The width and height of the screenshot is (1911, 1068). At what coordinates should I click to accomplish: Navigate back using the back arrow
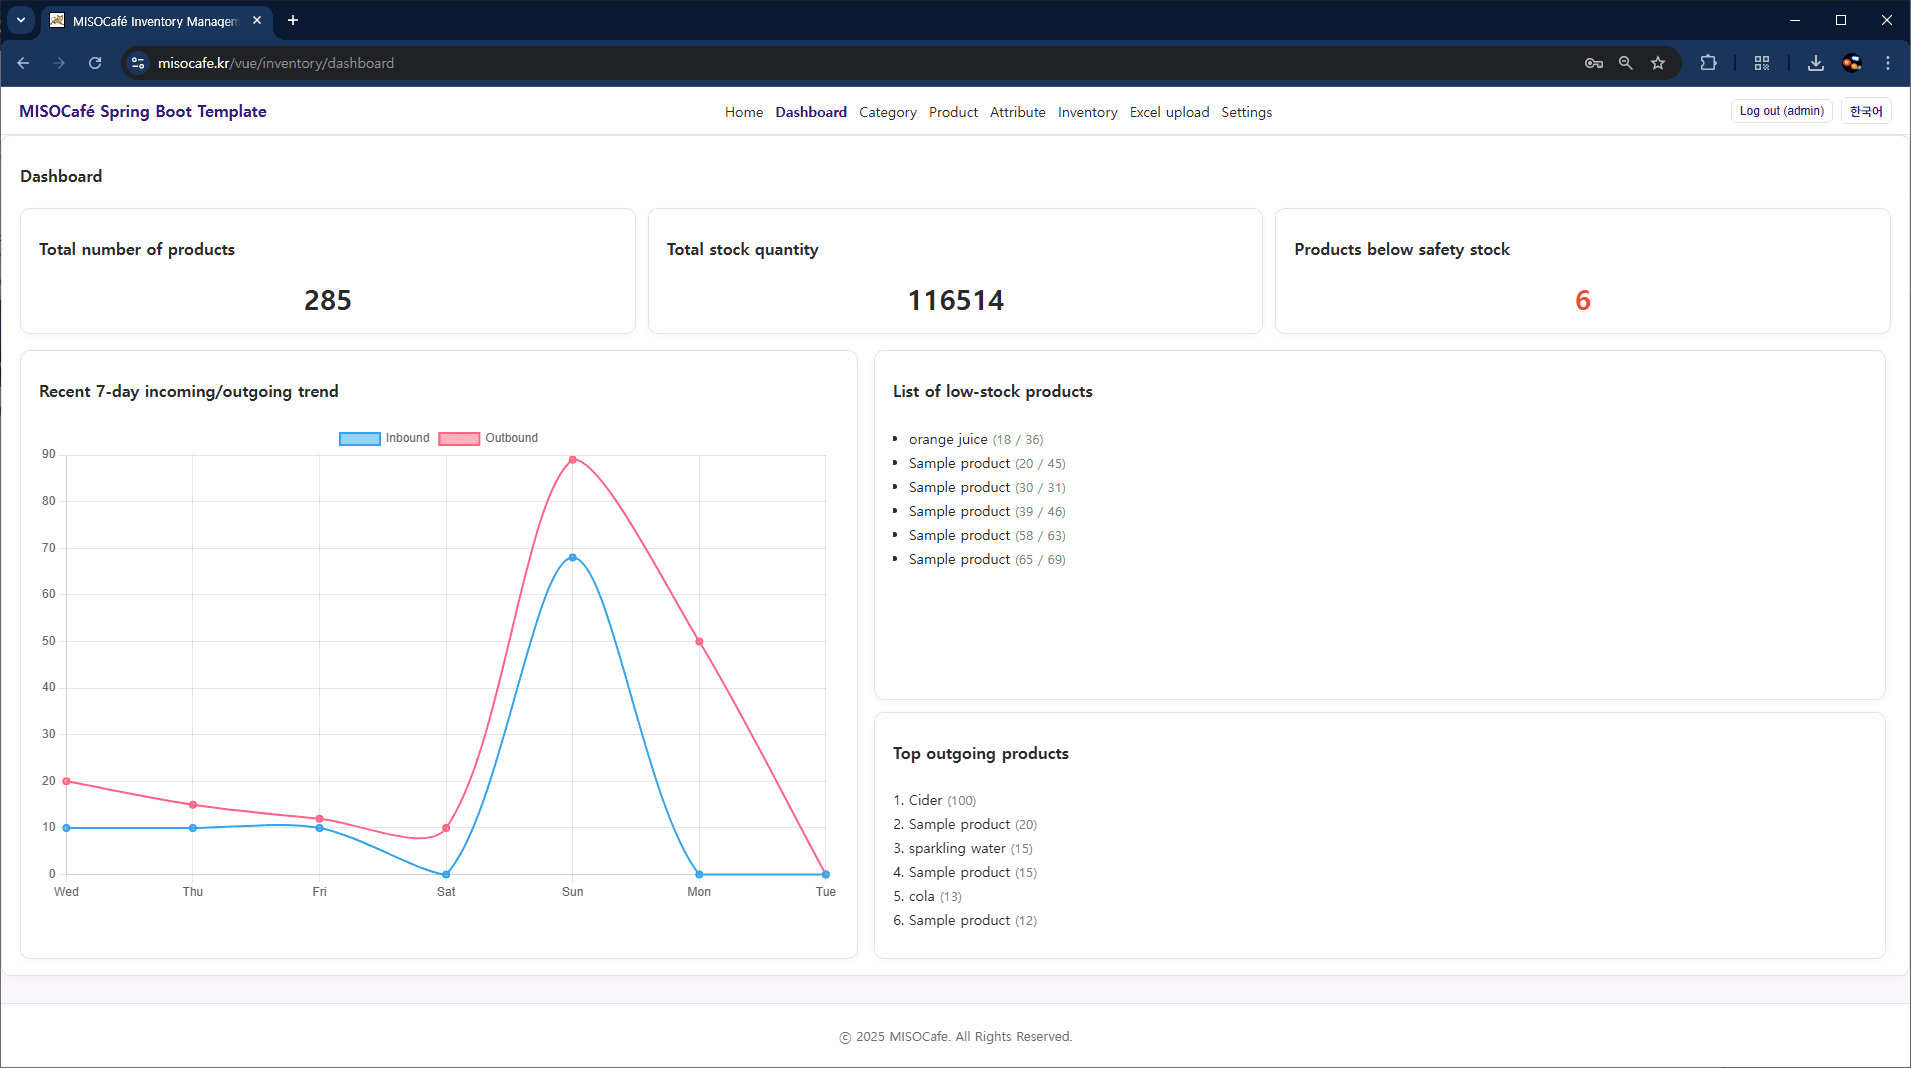click(x=24, y=62)
